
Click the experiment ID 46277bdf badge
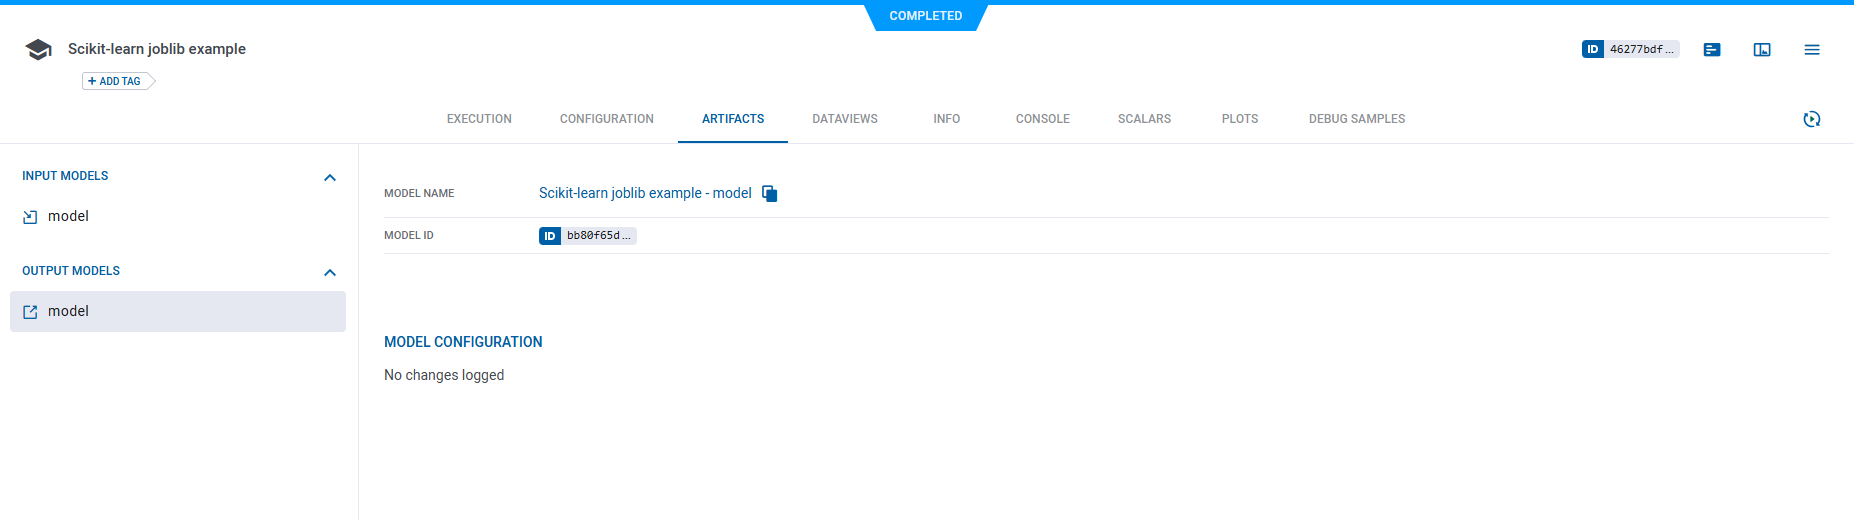(x=1630, y=49)
